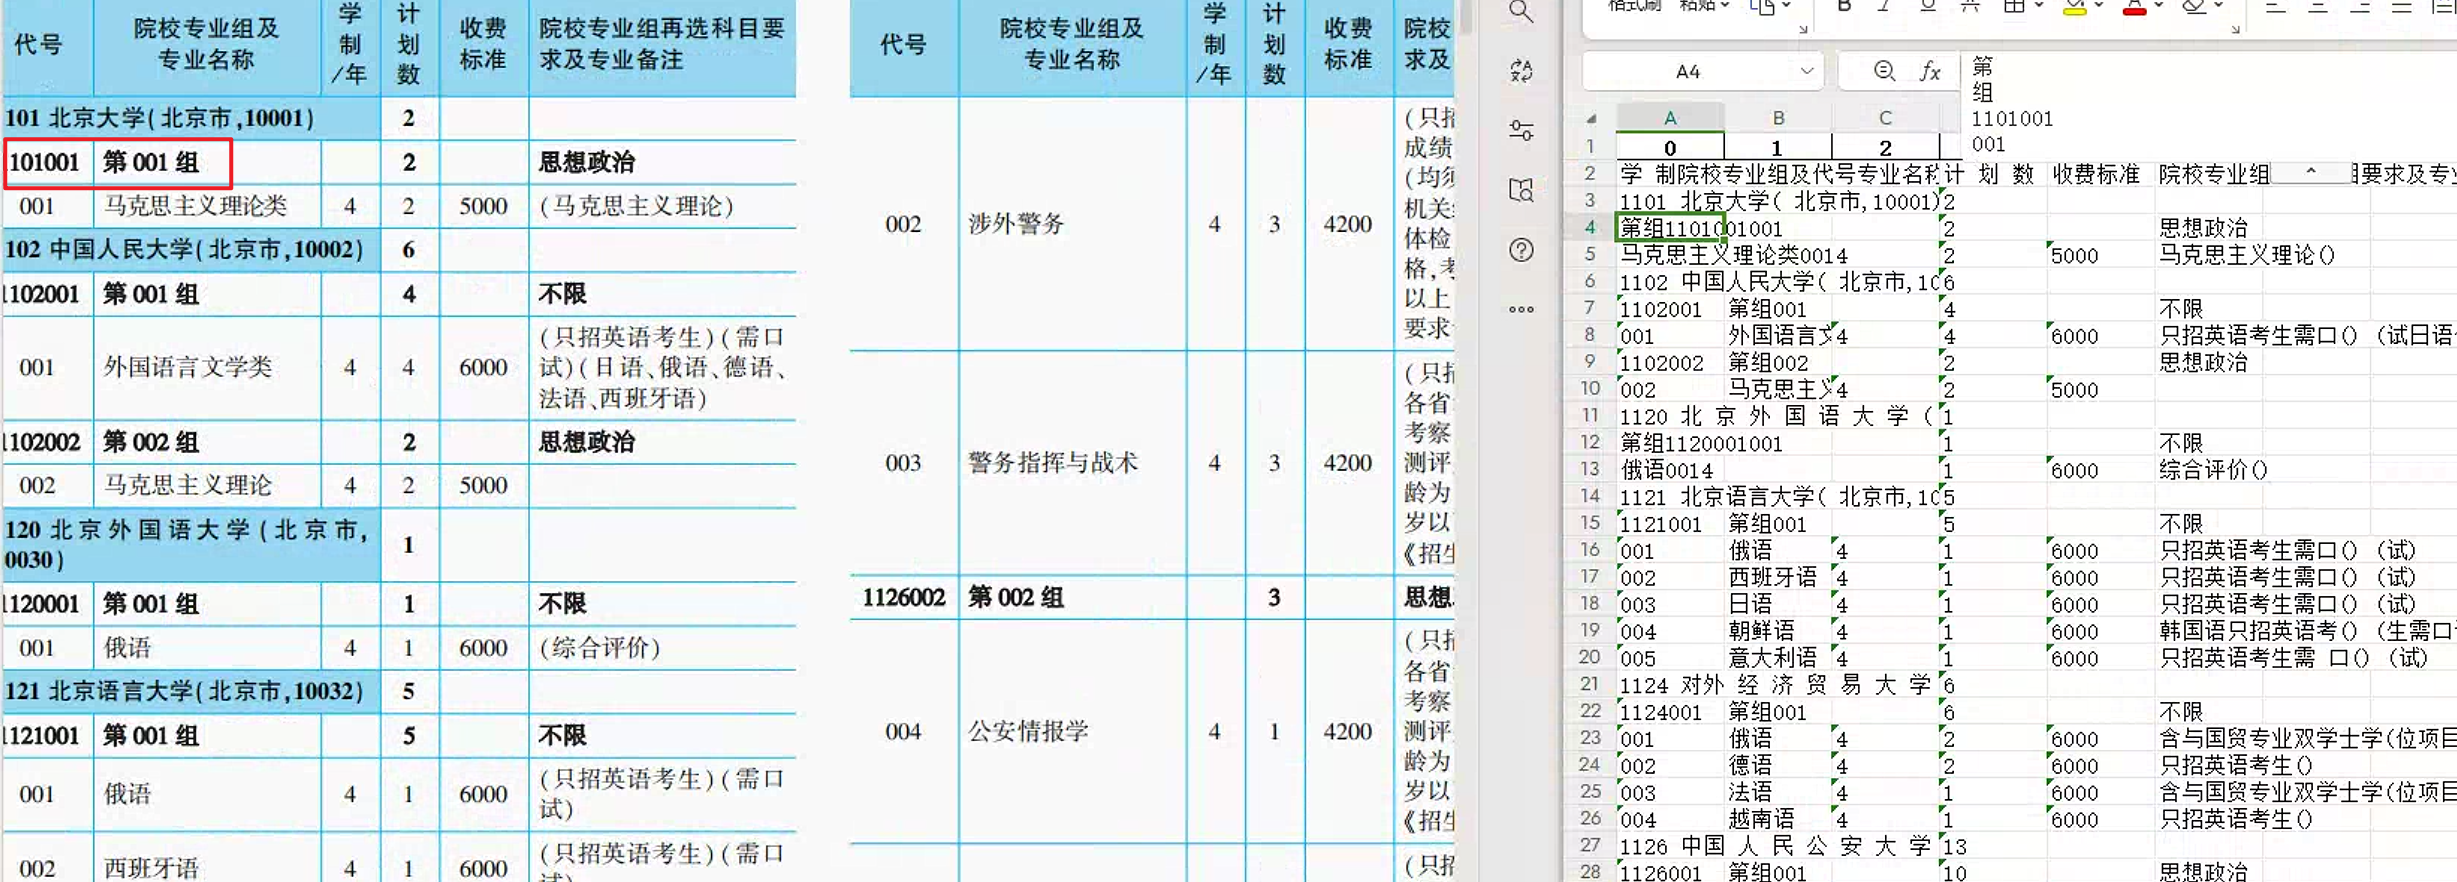Click the select-all corner triangle
Image resolution: width=2457 pixels, height=882 pixels.
1590,118
